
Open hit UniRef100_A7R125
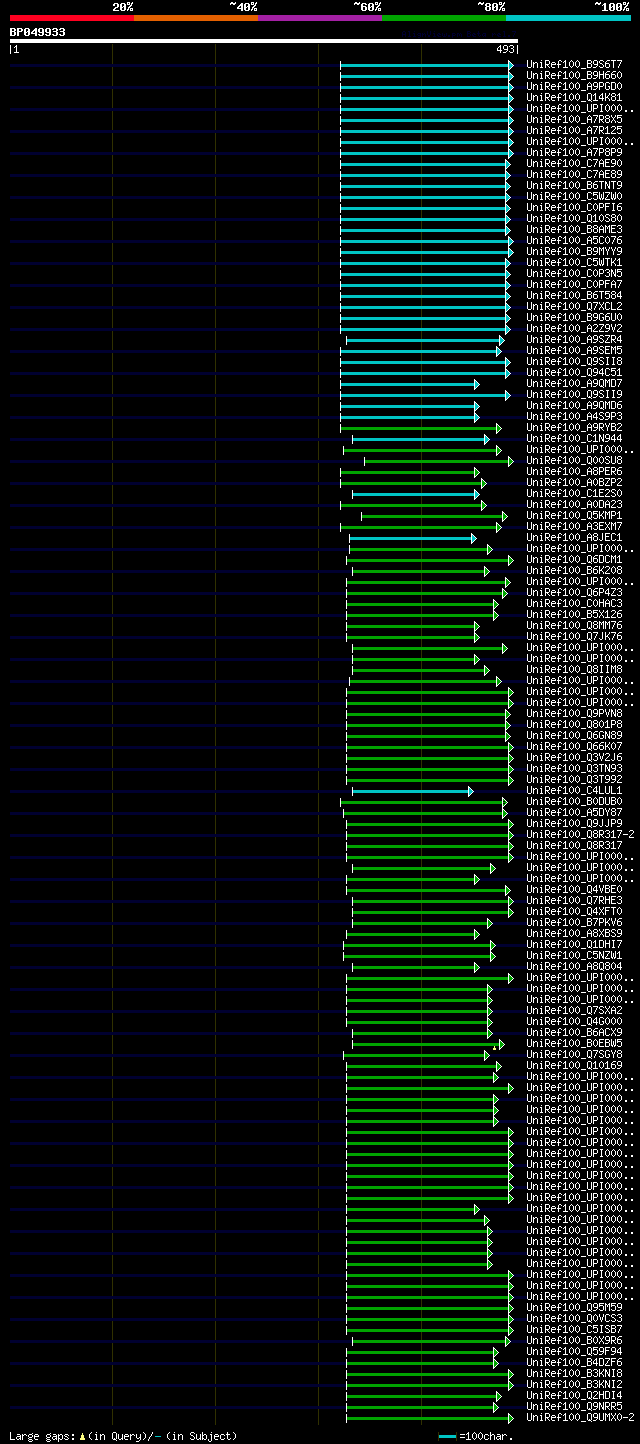click(x=574, y=130)
